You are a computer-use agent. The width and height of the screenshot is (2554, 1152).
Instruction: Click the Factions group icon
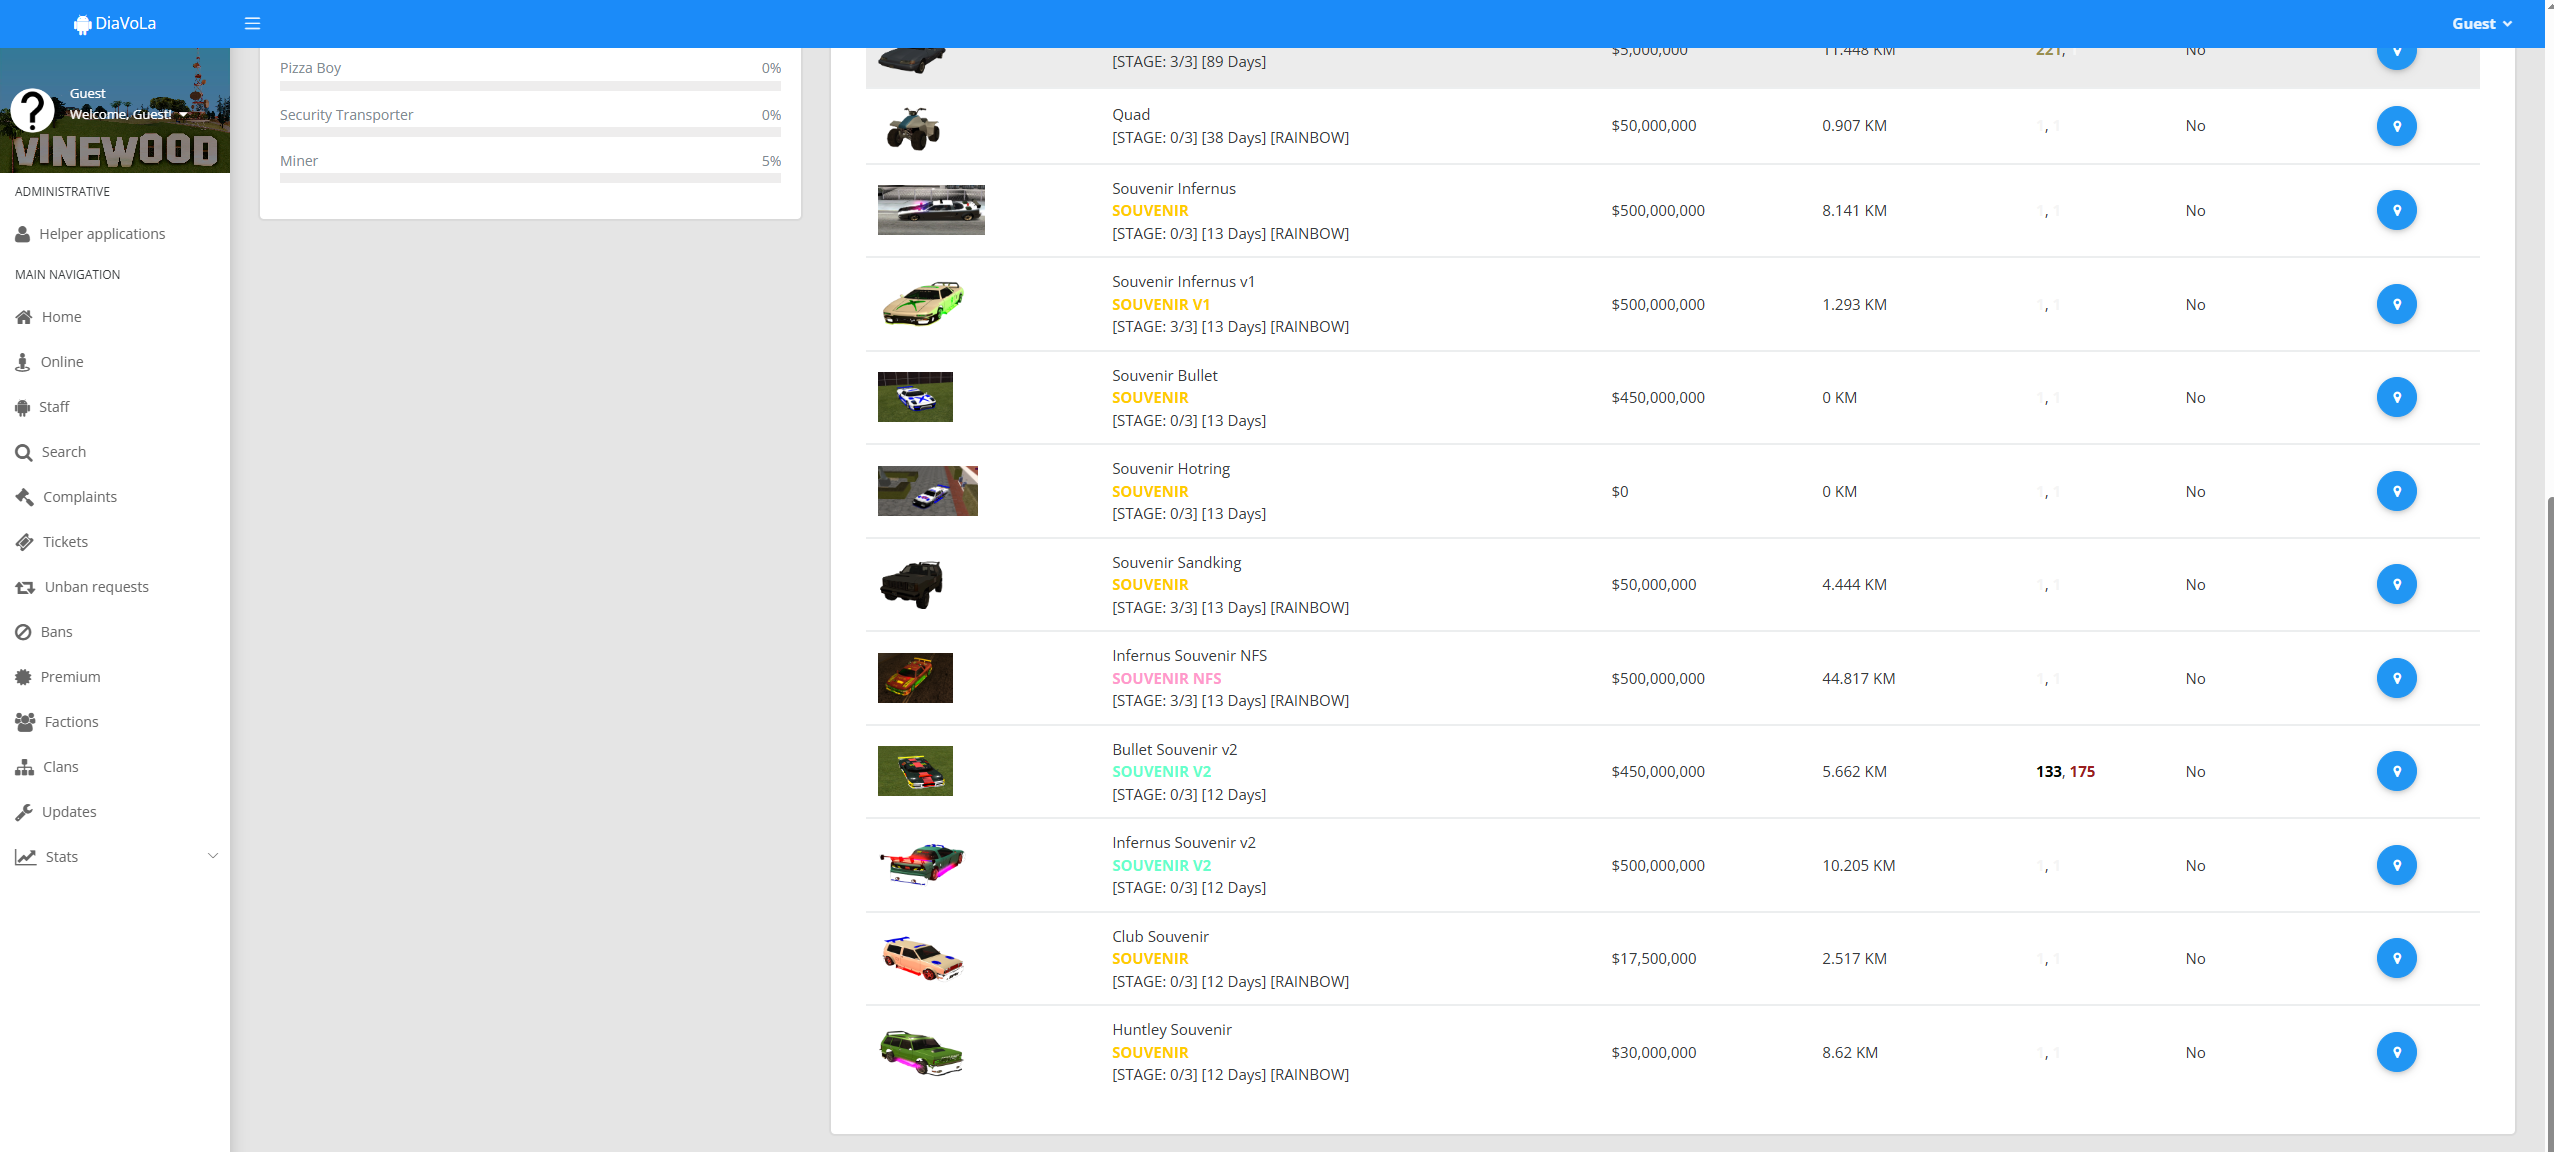click(x=25, y=722)
